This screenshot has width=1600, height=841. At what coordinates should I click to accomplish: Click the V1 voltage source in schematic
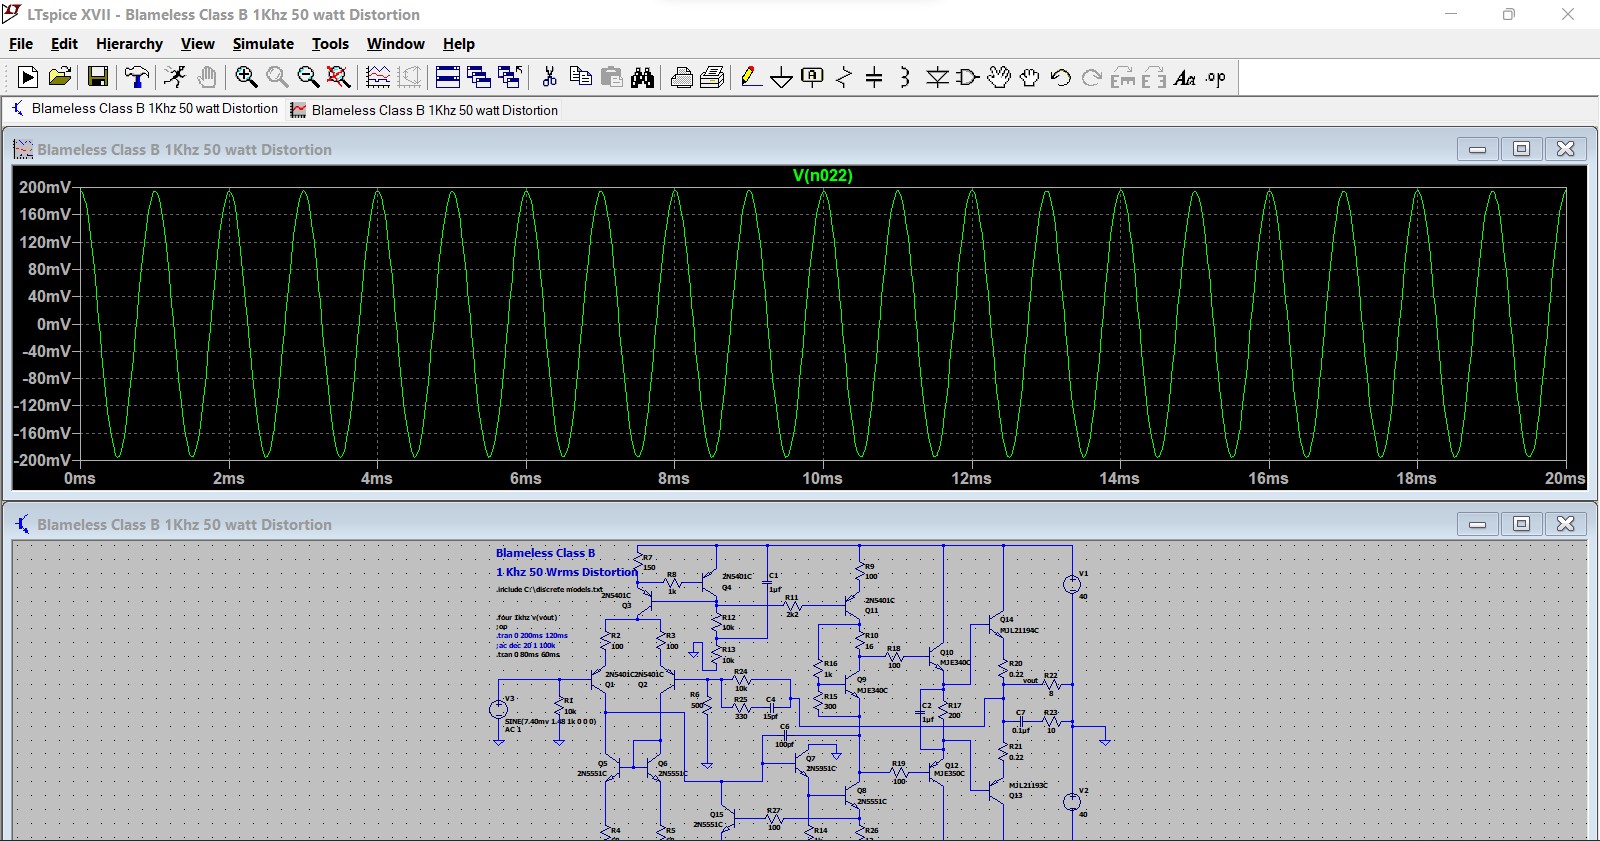(x=1072, y=584)
